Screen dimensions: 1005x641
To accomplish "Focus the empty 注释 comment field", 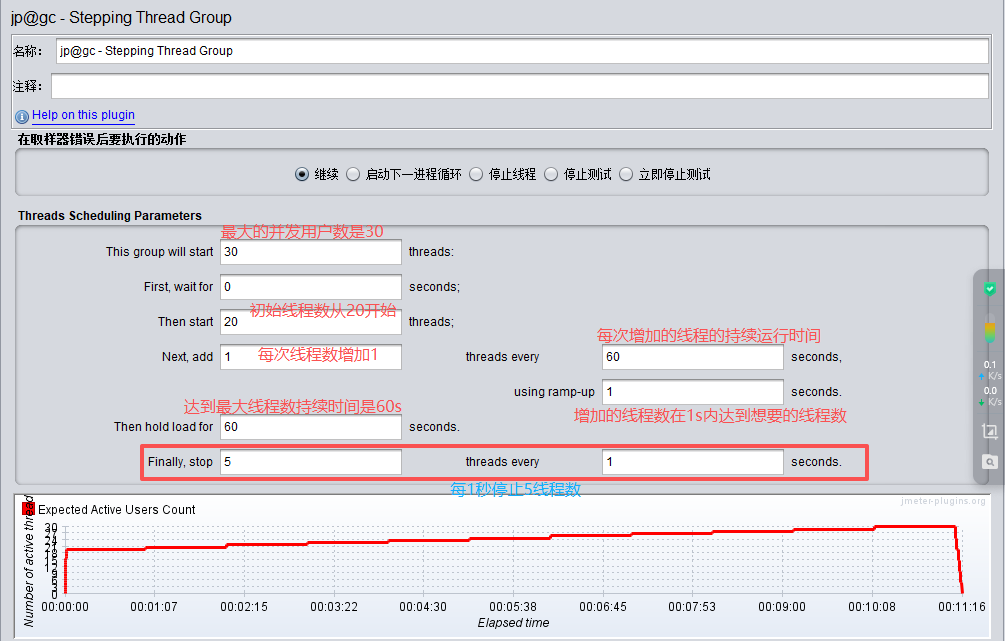I will [x=520, y=86].
